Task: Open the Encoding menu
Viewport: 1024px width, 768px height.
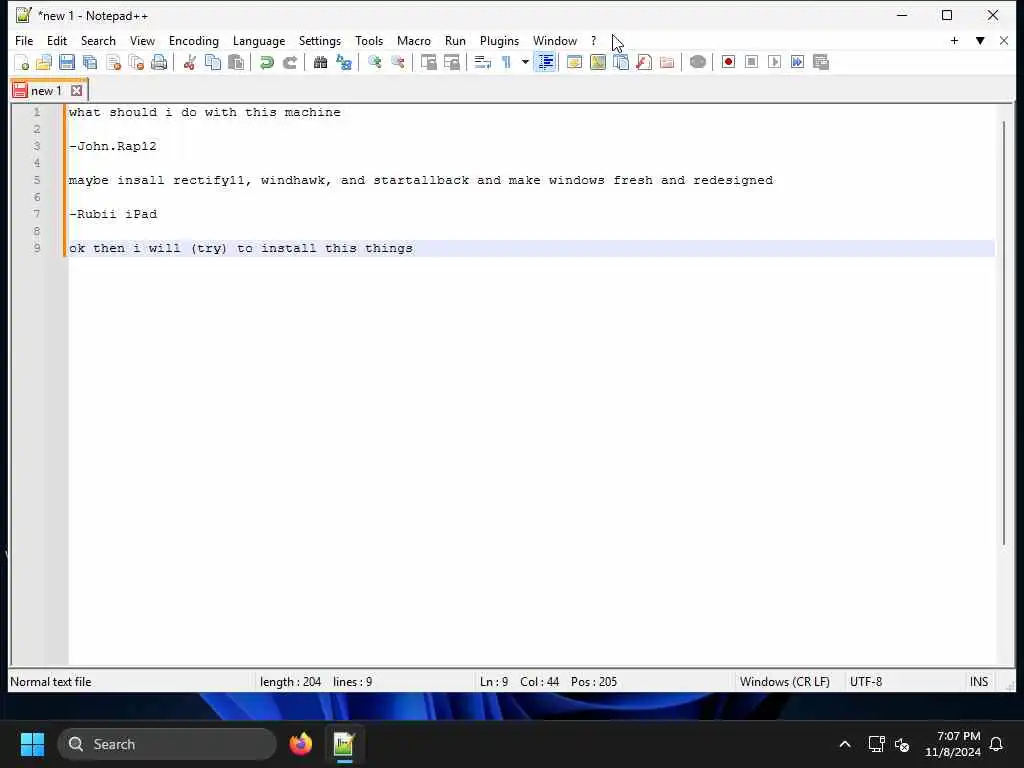Action: click(x=193, y=40)
